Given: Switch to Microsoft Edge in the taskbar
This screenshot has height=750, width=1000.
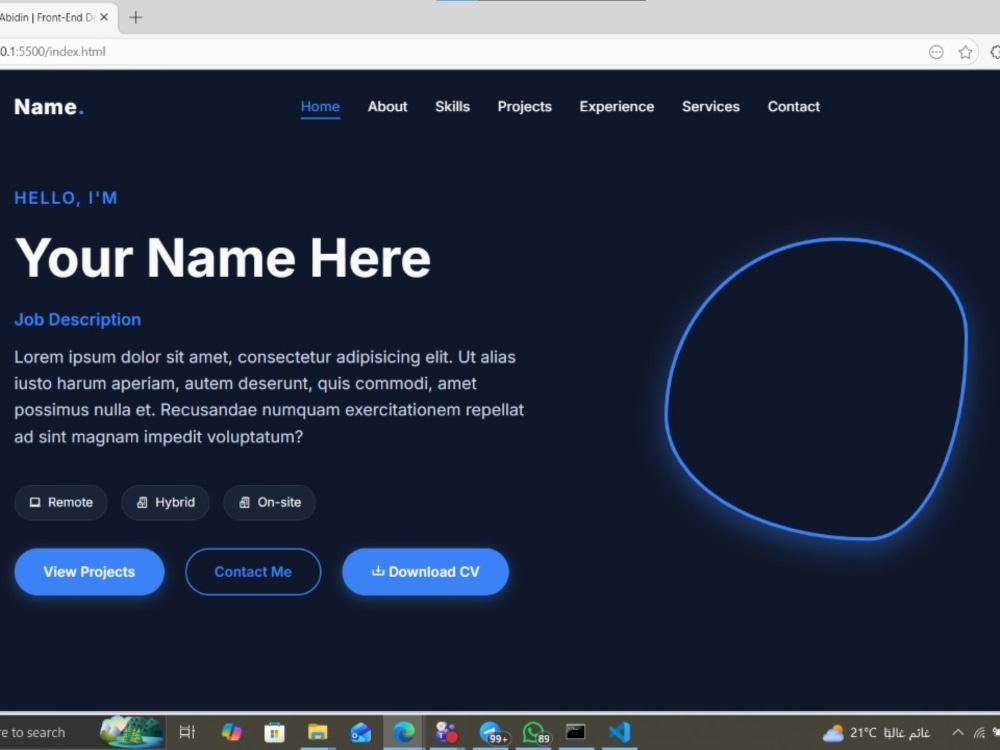Looking at the screenshot, I should click(x=404, y=732).
